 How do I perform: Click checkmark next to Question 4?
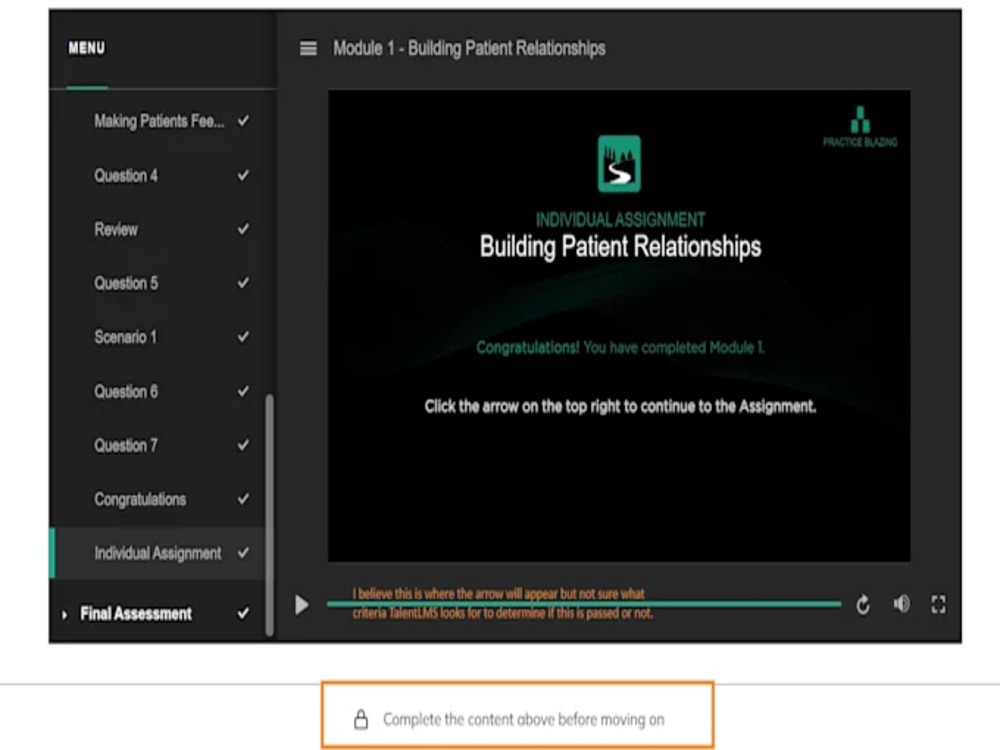[x=243, y=175]
